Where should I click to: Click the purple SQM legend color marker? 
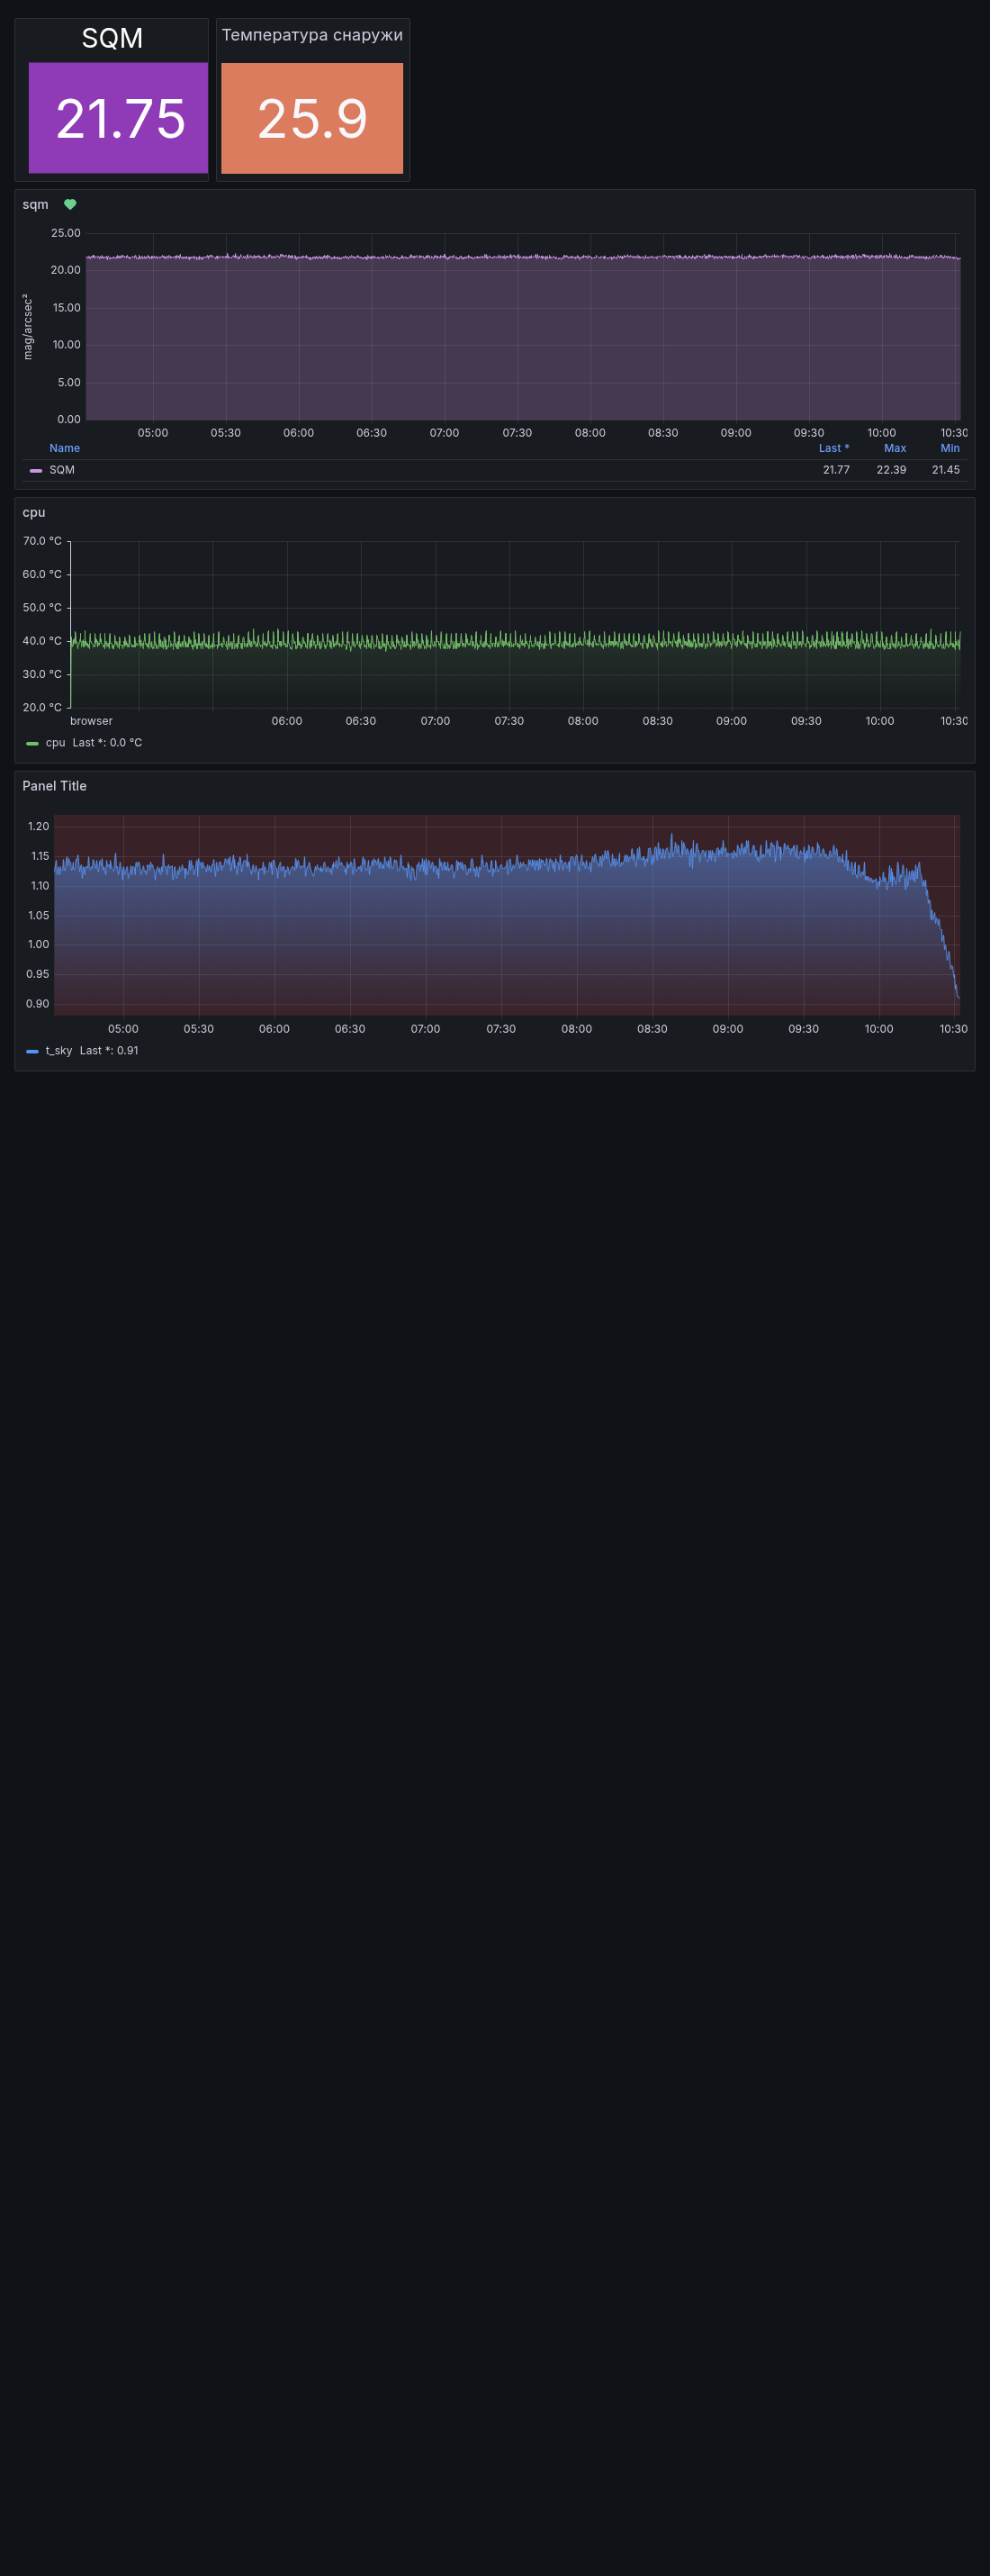tap(36, 470)
